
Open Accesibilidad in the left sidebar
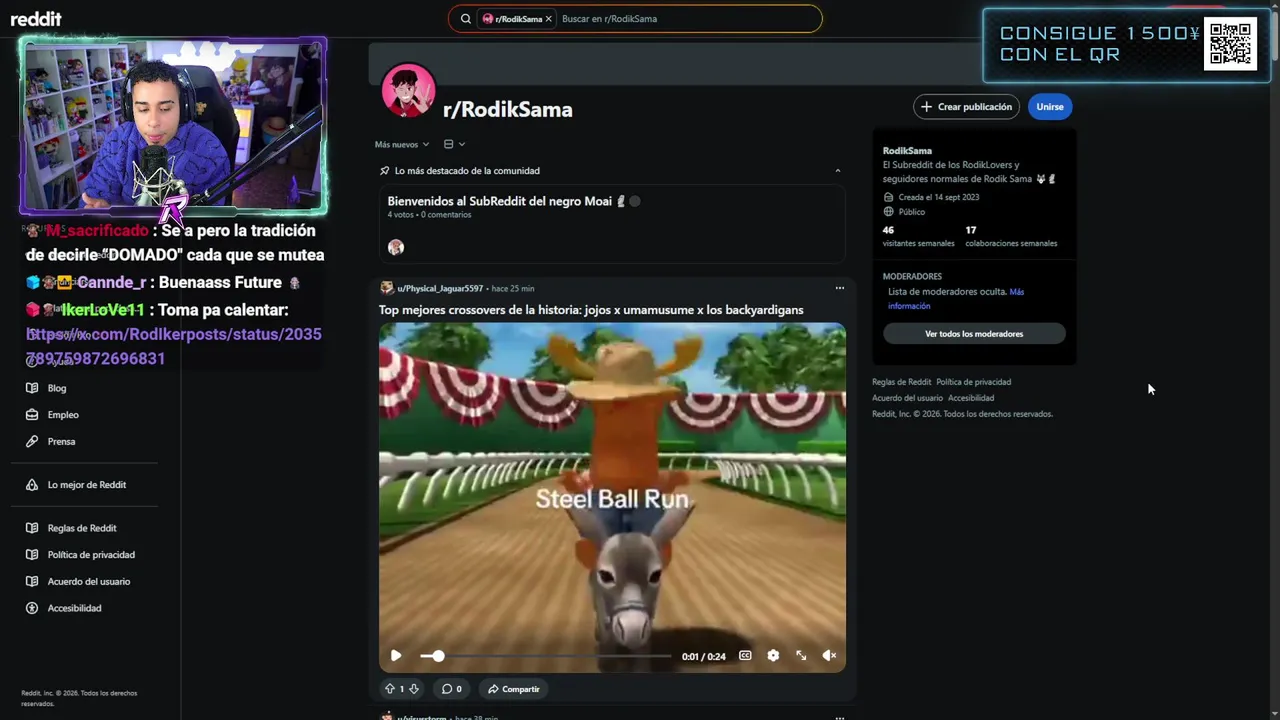pos(74,608)
